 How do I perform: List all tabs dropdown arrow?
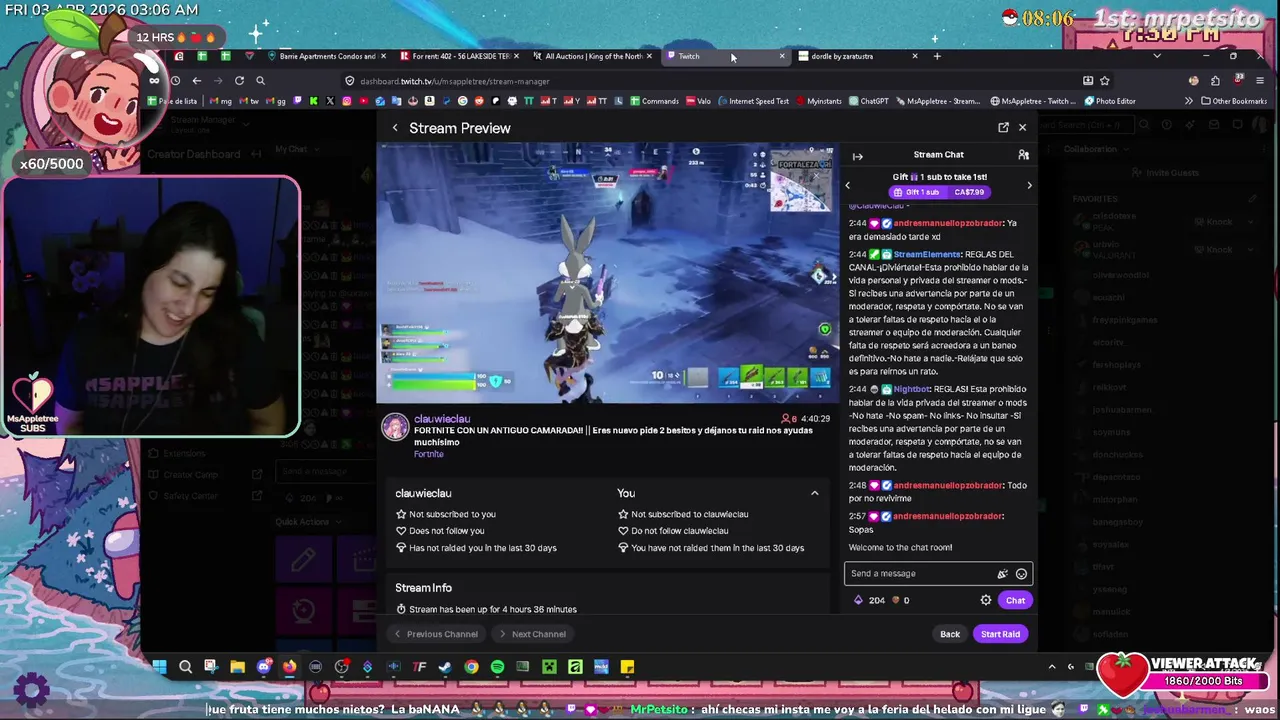1157,56
